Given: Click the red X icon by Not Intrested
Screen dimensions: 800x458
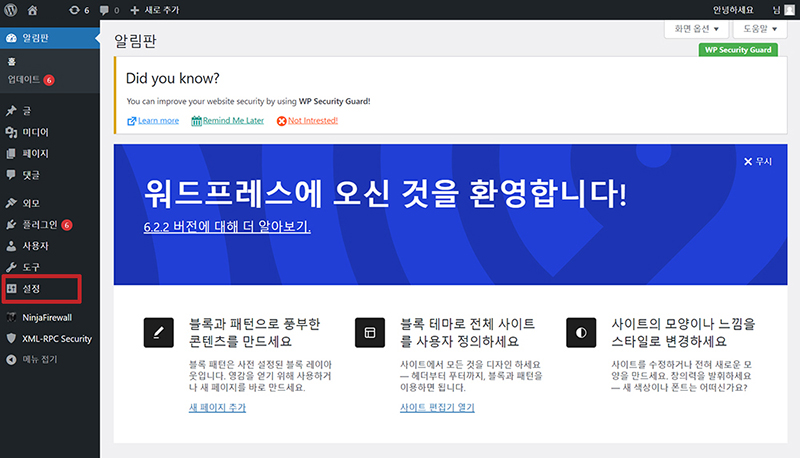Looking at the screenshot, I should (x=282, y=121).
